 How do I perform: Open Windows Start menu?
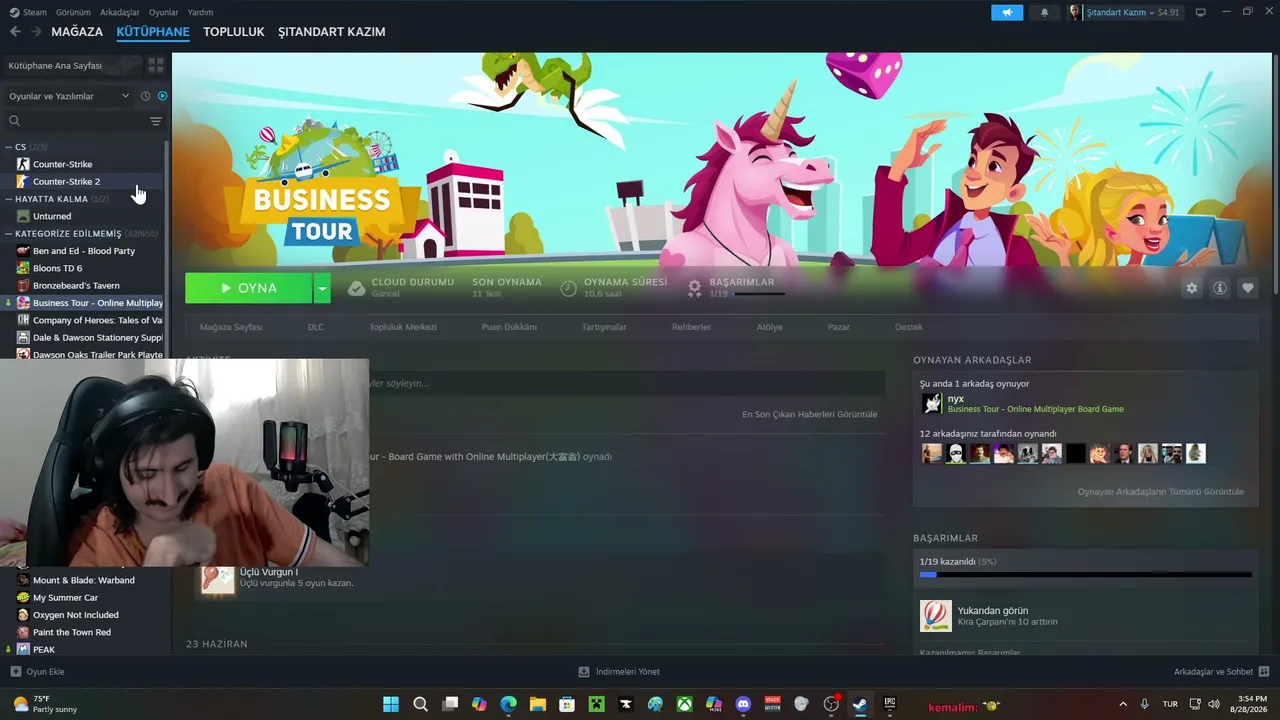tap(391, 704)
